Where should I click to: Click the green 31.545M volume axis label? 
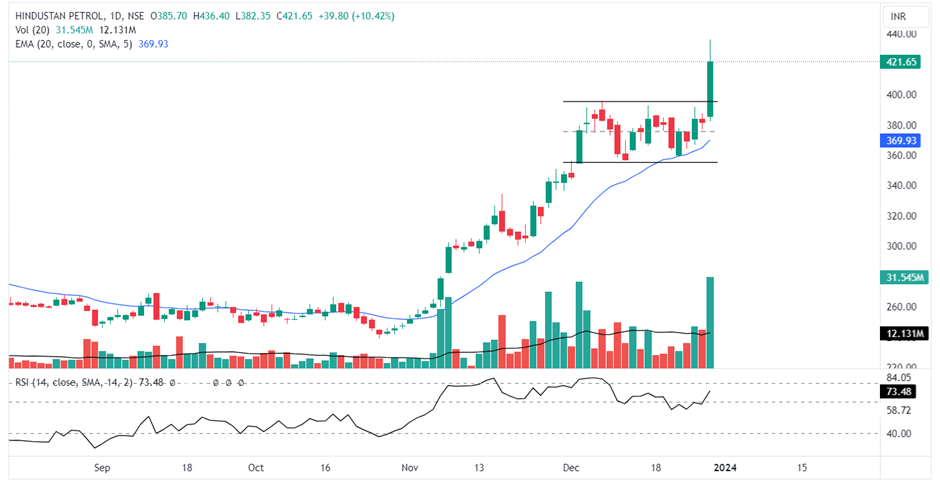[906, 277]
